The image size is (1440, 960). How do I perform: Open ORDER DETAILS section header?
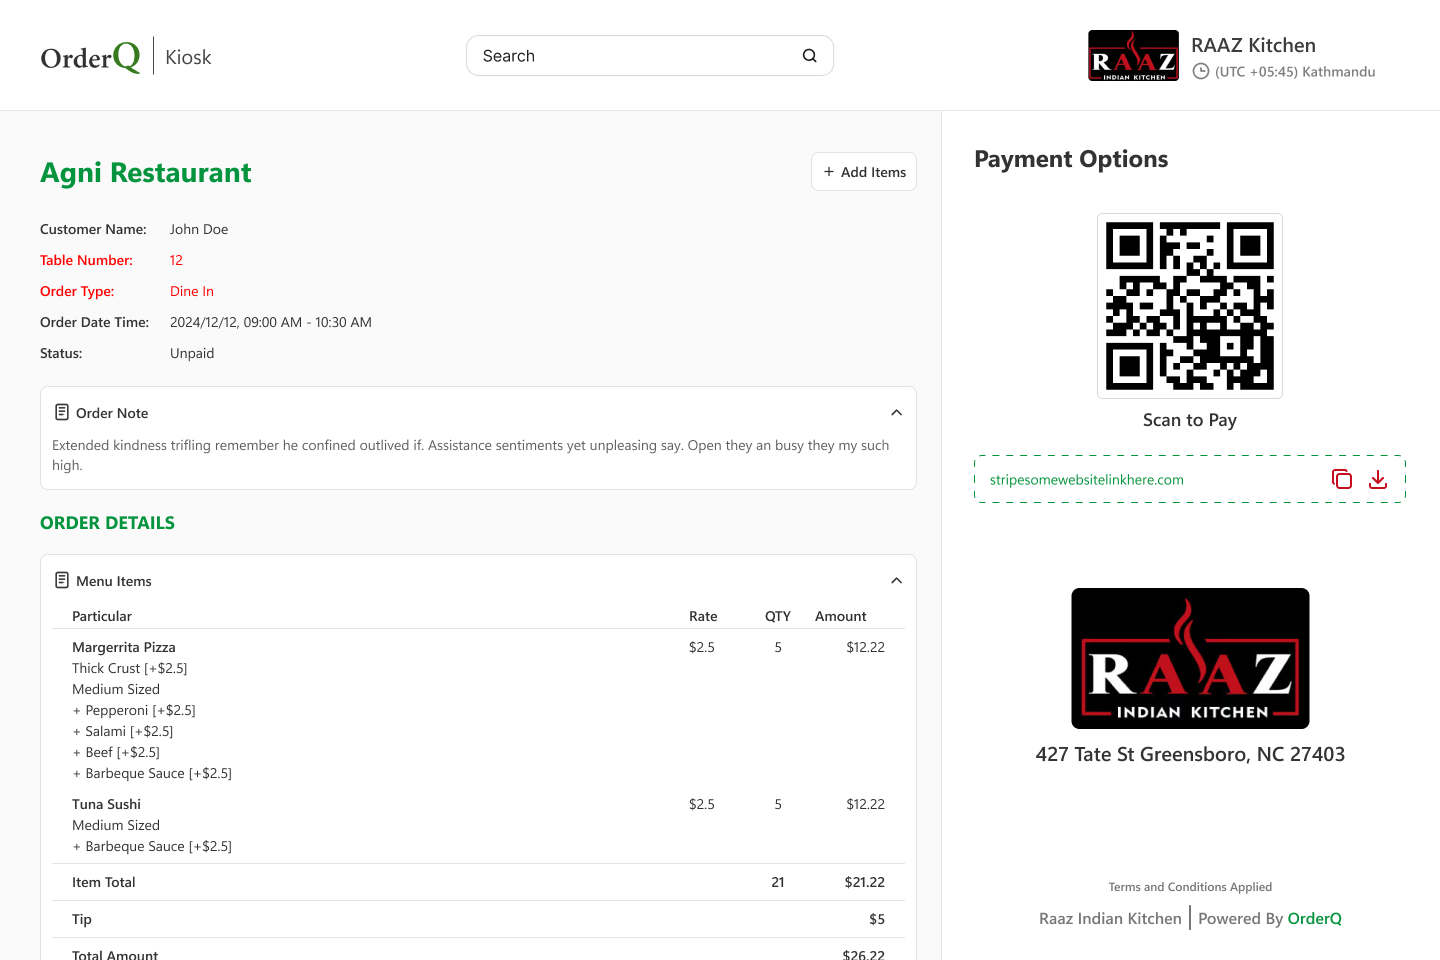click(107, 522)
